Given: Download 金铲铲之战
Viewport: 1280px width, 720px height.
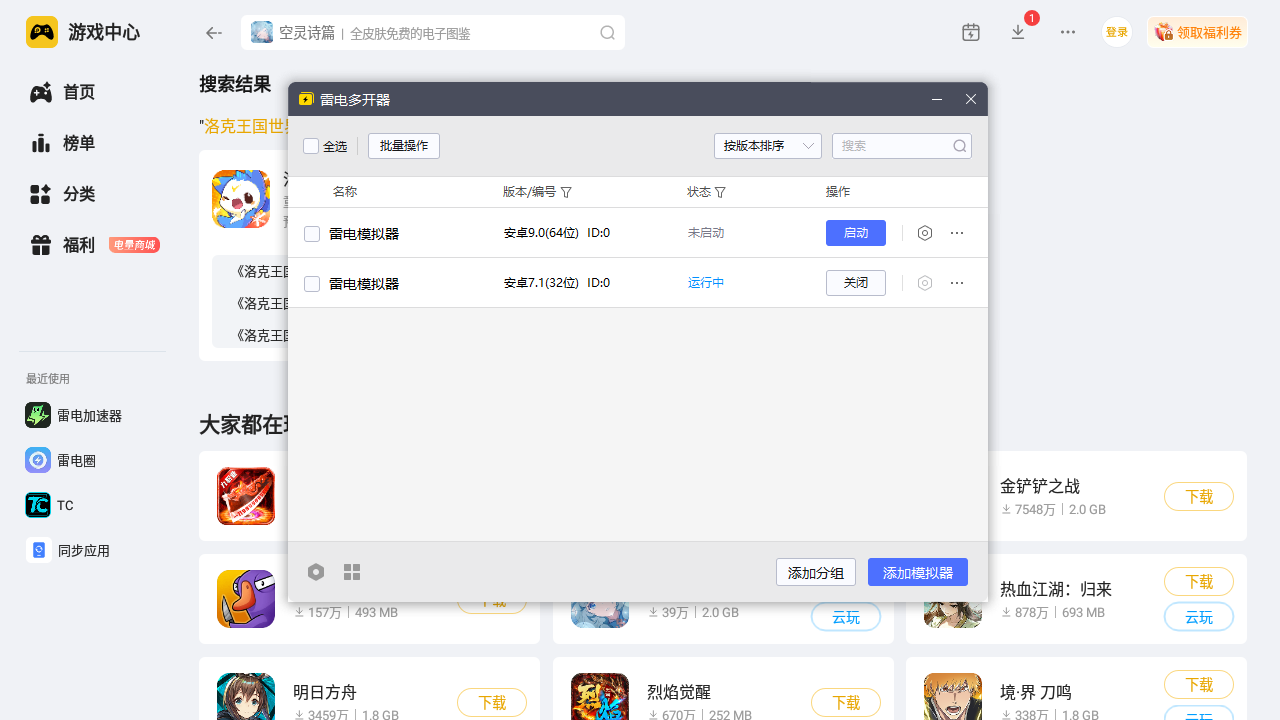Looking at the screenshot, I should coord(1199,497).
